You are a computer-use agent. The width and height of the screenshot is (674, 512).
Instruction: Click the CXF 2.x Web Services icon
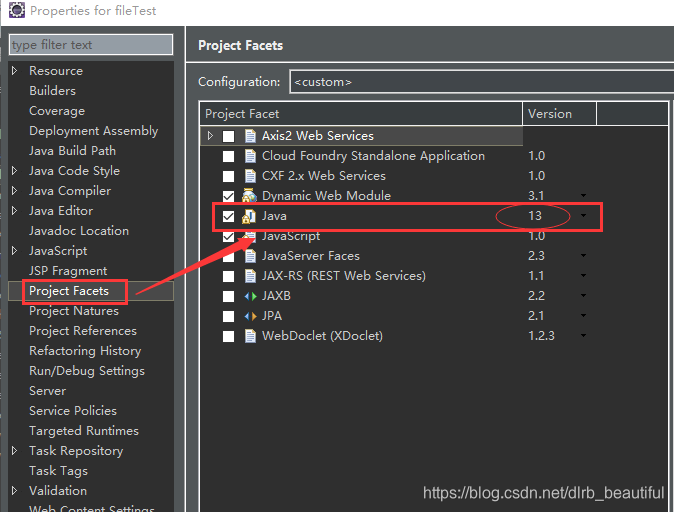tap(250, 176)
